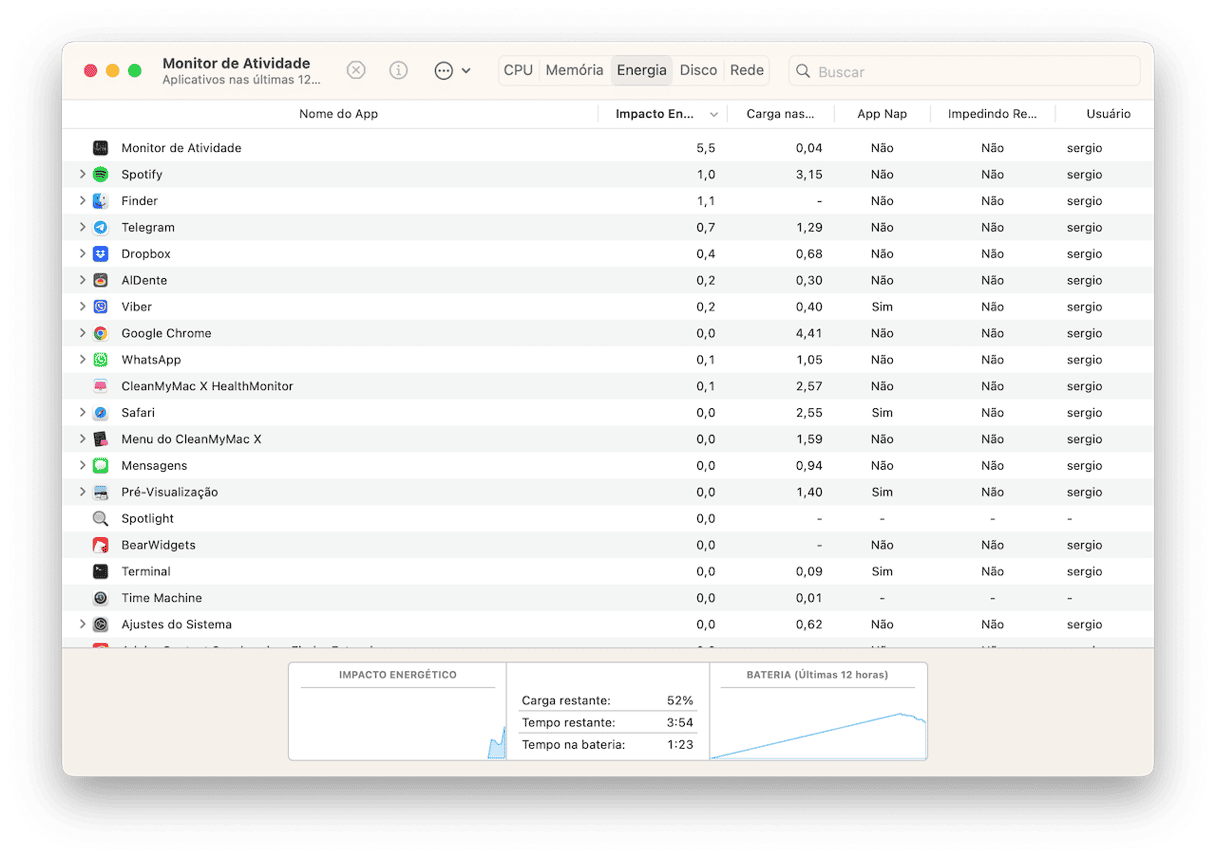
Task: Expand the Viber process group
Action: [x=82, y=307]
